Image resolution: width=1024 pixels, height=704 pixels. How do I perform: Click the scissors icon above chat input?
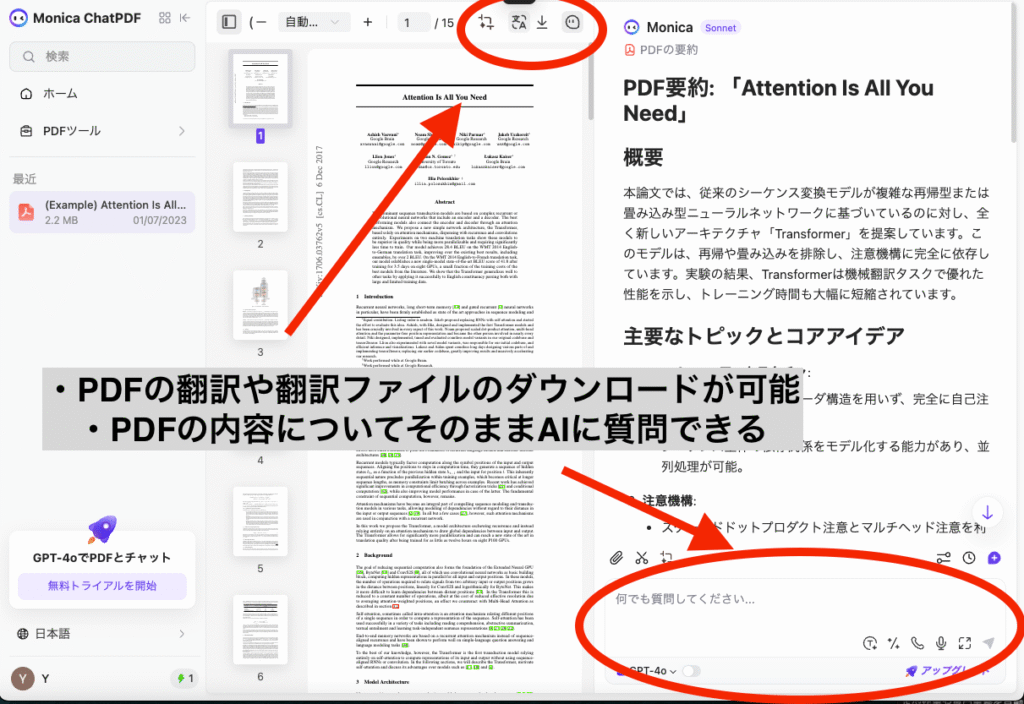click(642, 558)
